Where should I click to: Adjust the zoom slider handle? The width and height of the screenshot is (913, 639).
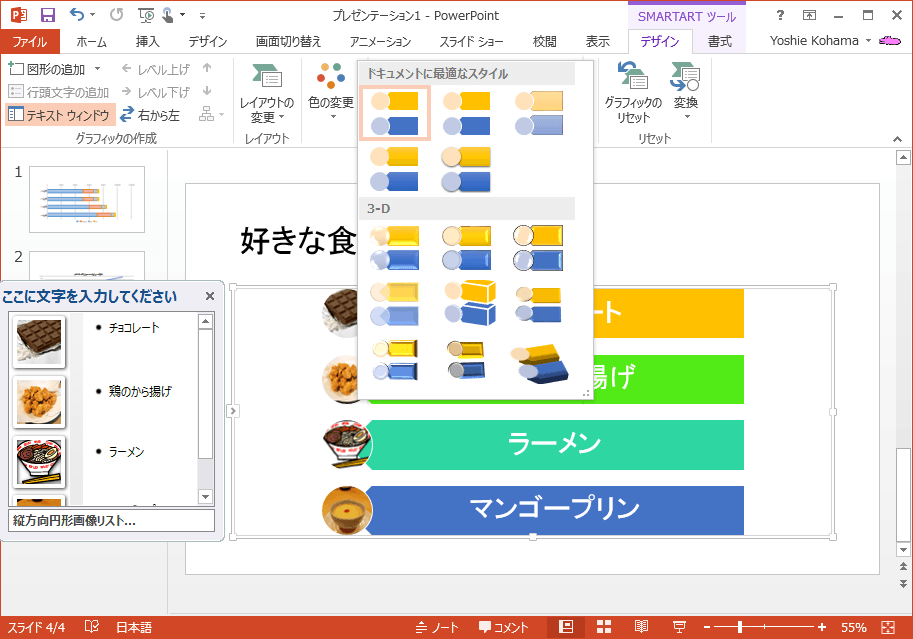coord(739,627)
